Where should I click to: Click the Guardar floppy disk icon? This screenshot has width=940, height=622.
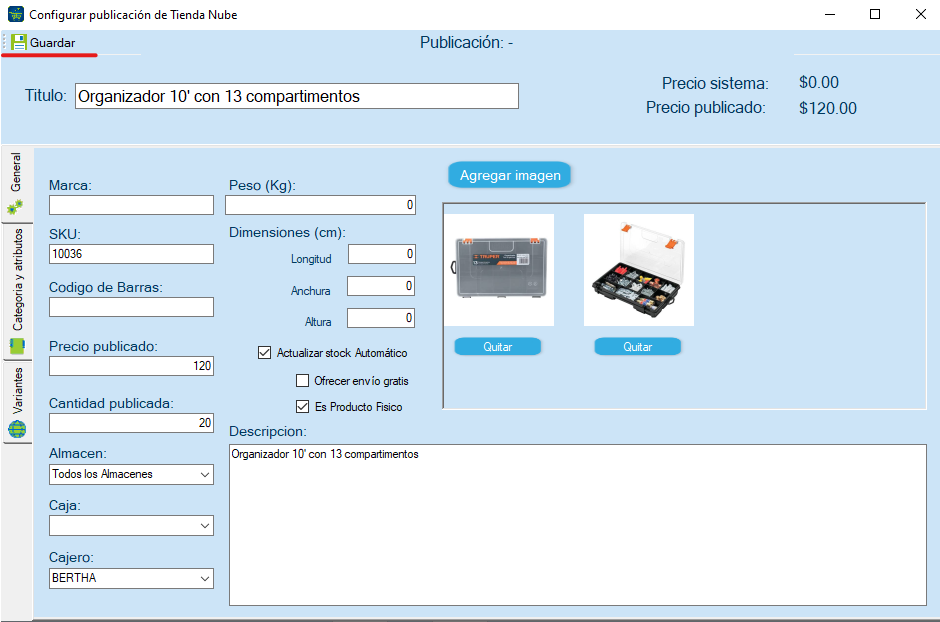point(19,43)
